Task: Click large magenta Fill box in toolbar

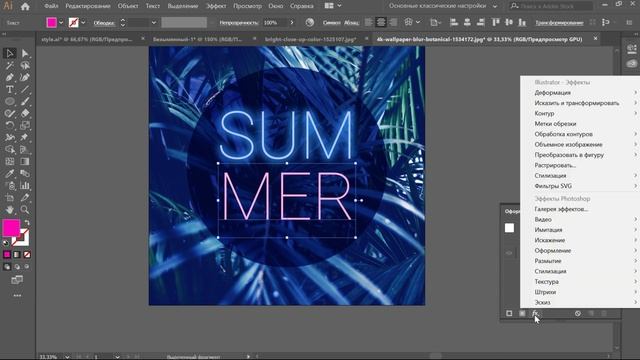Action: 11,228
